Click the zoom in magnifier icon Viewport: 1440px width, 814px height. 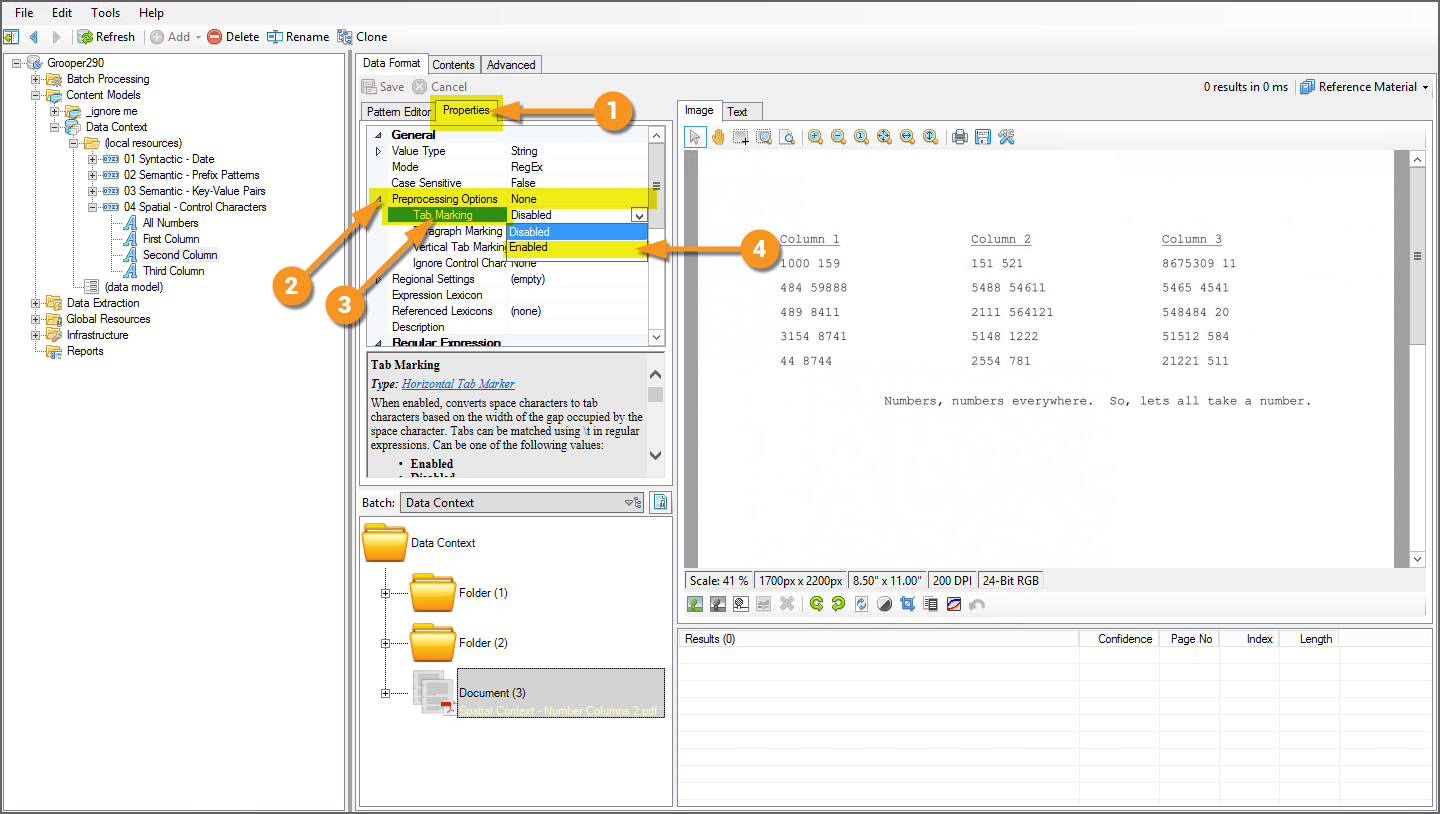[x=815, y=137]
